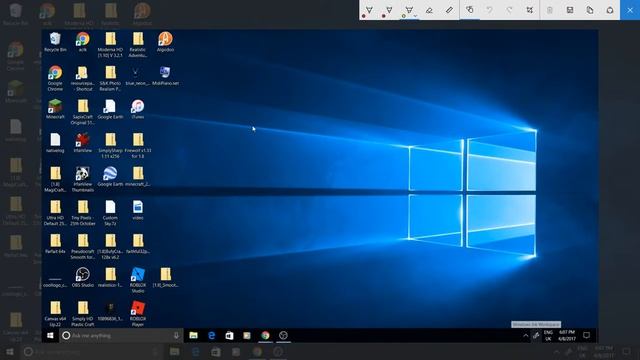Select the pencil tool in sketch toolbar
The width and height of the screenshot is (640, 360).
click(389, 10)
